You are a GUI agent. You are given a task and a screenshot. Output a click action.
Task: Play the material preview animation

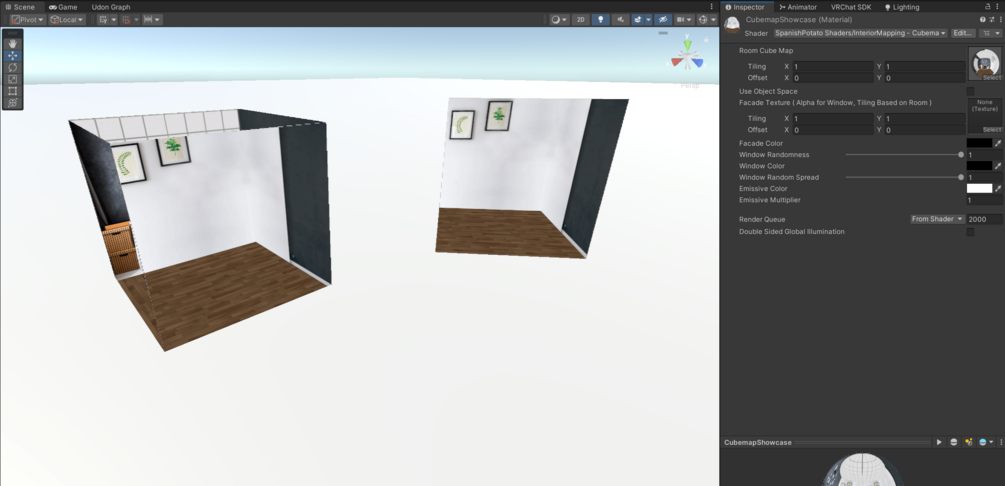[939, 442]
